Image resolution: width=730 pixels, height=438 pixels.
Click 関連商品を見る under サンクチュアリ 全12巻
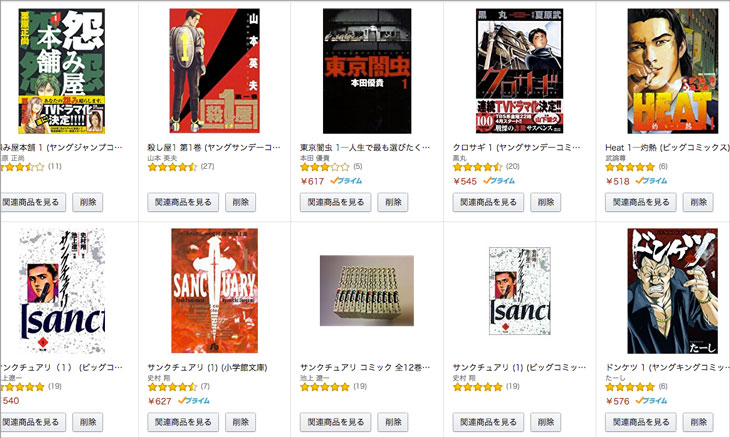click(x=336, y=422)
